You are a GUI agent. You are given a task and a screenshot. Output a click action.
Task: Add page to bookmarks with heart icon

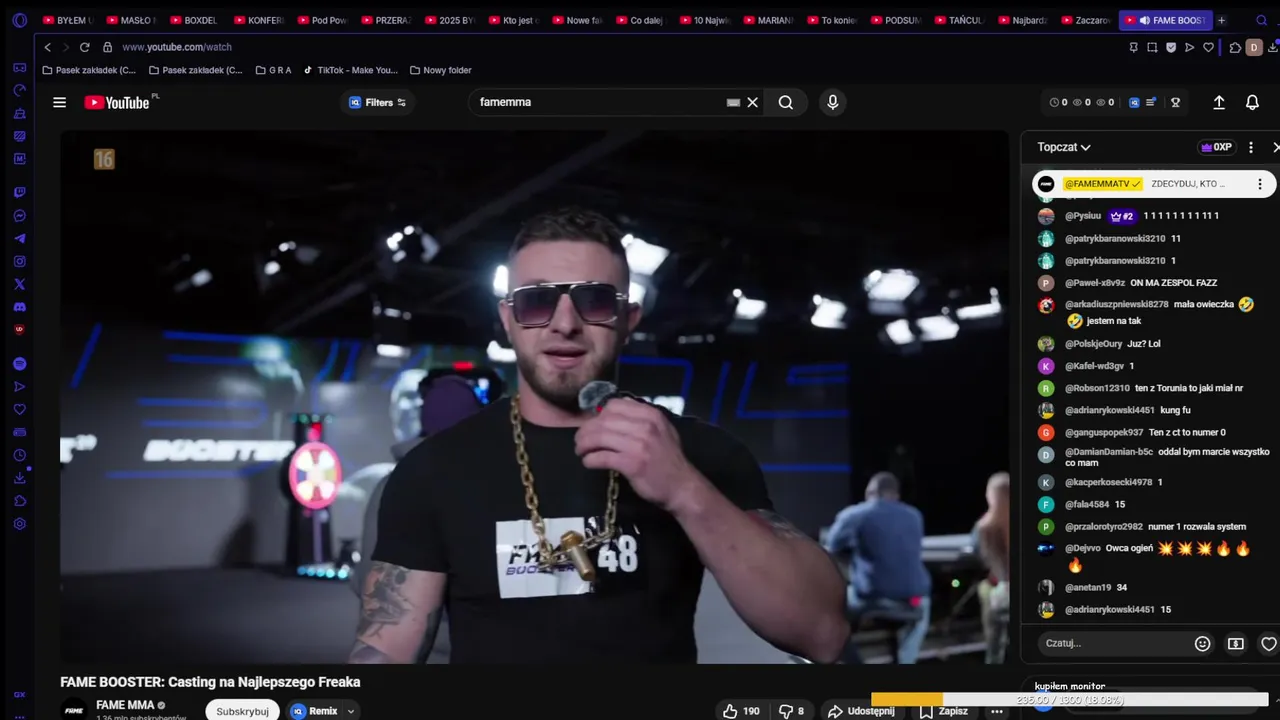click(1208, 47)
